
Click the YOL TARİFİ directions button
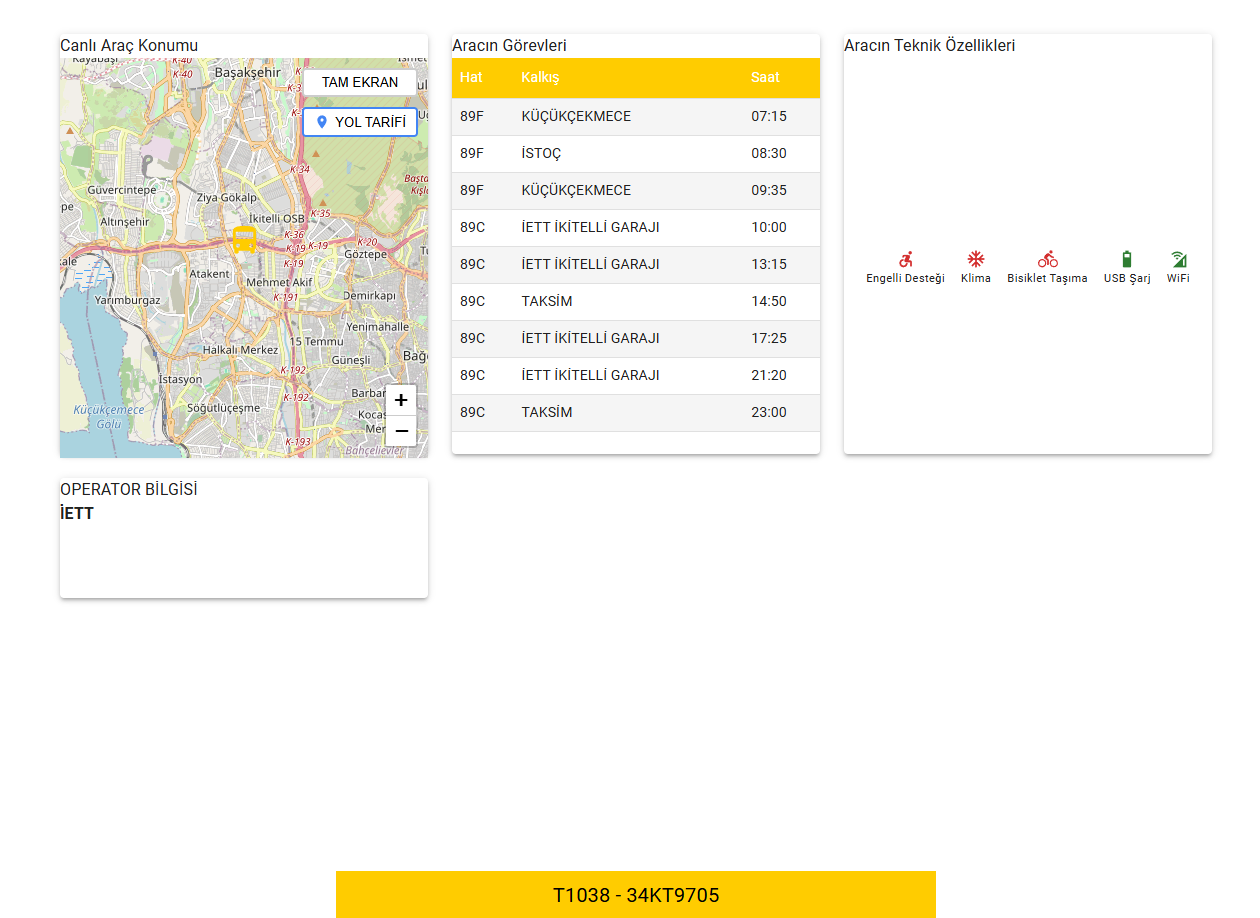(360, 122)
